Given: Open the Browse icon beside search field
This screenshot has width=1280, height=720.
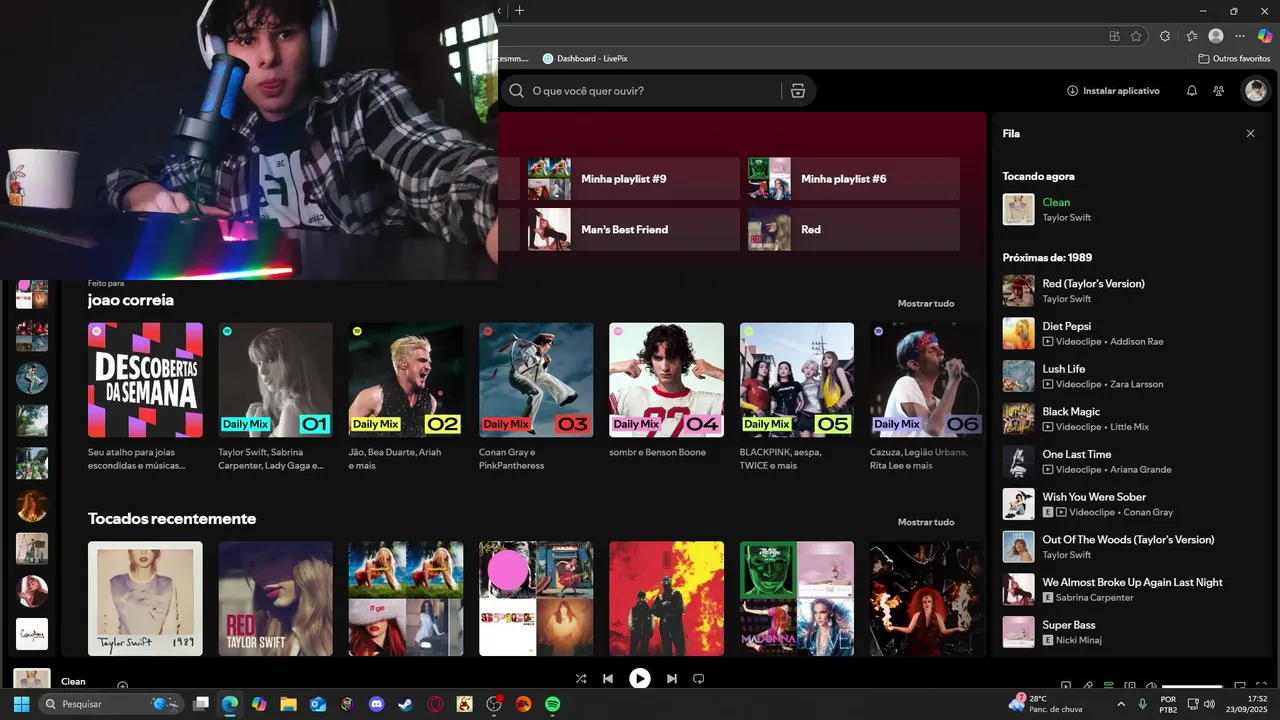Looking at the screenshot, I should (x=798, y=91).
